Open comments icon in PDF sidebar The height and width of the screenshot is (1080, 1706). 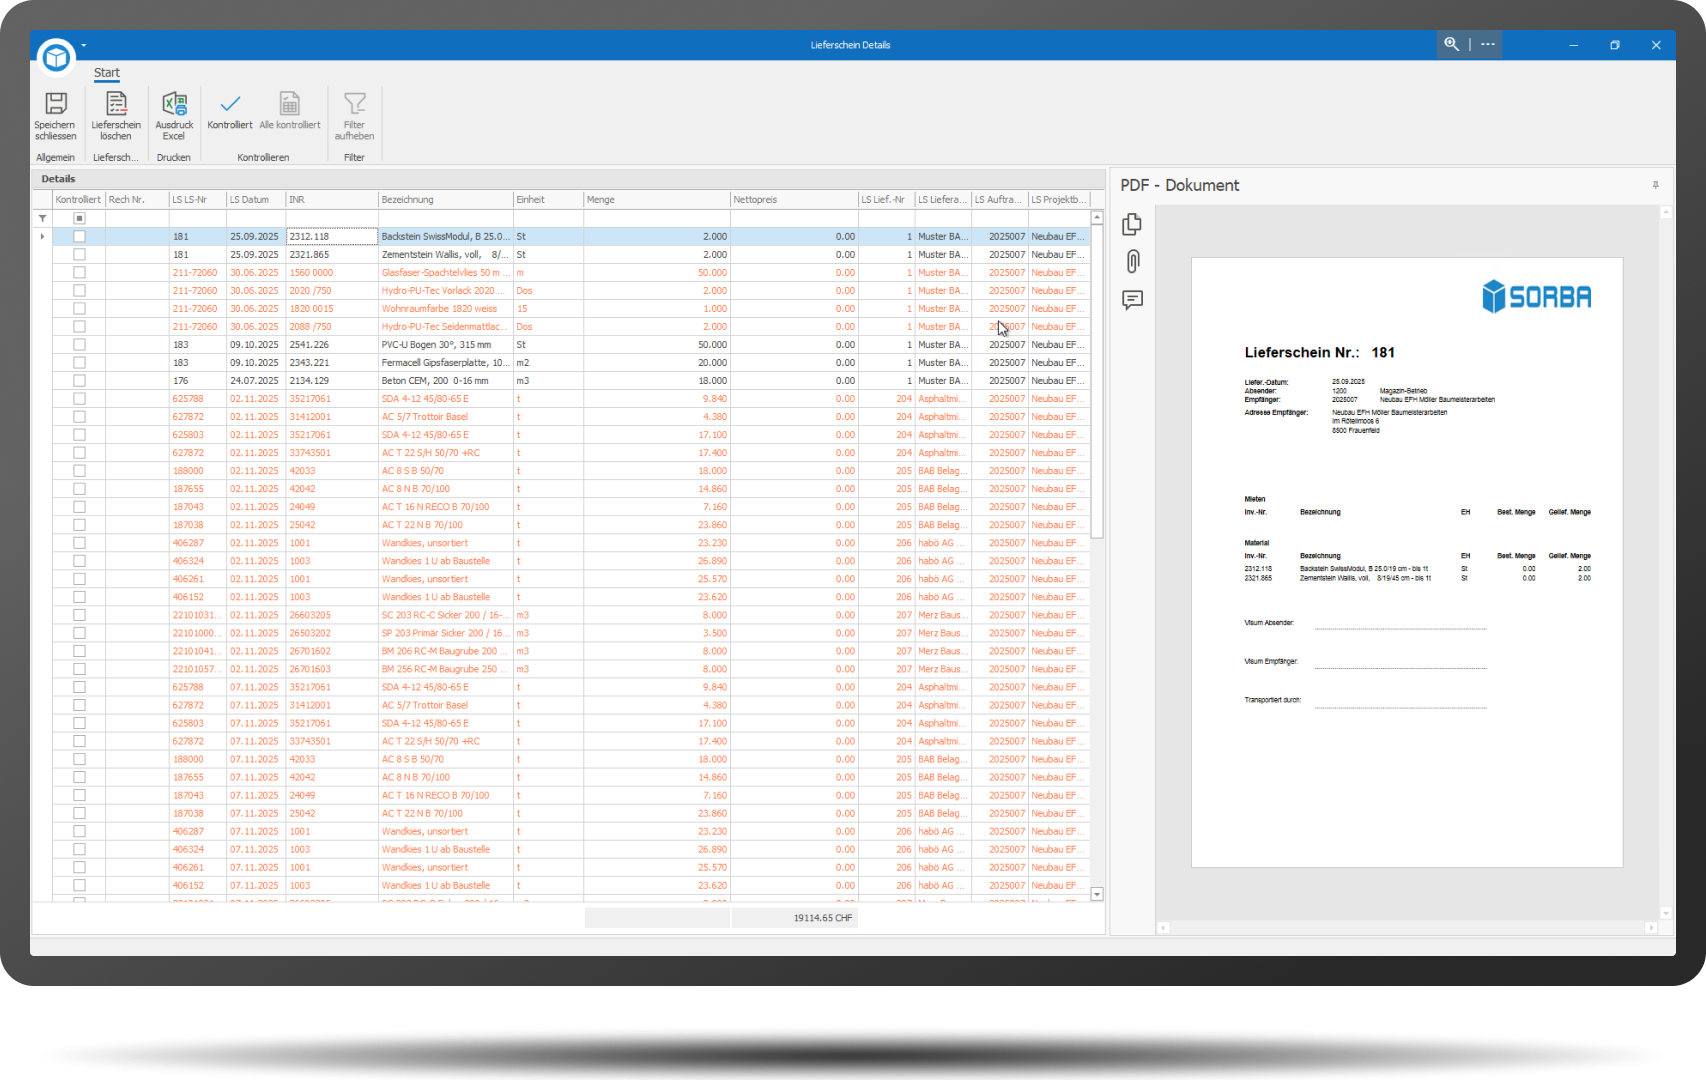pos(1132,300)
